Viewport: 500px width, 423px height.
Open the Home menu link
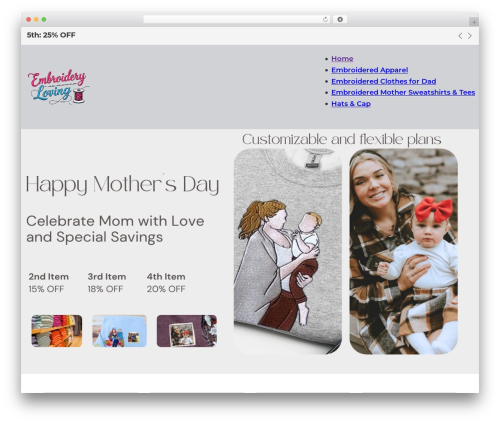tap(342, 59)
